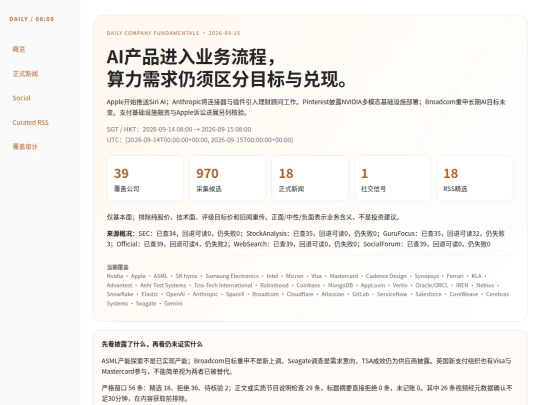Viewport: 540px width, 405px height.
Task: Select the 18 RSS精选 stat card
Action: pos(475,178)
